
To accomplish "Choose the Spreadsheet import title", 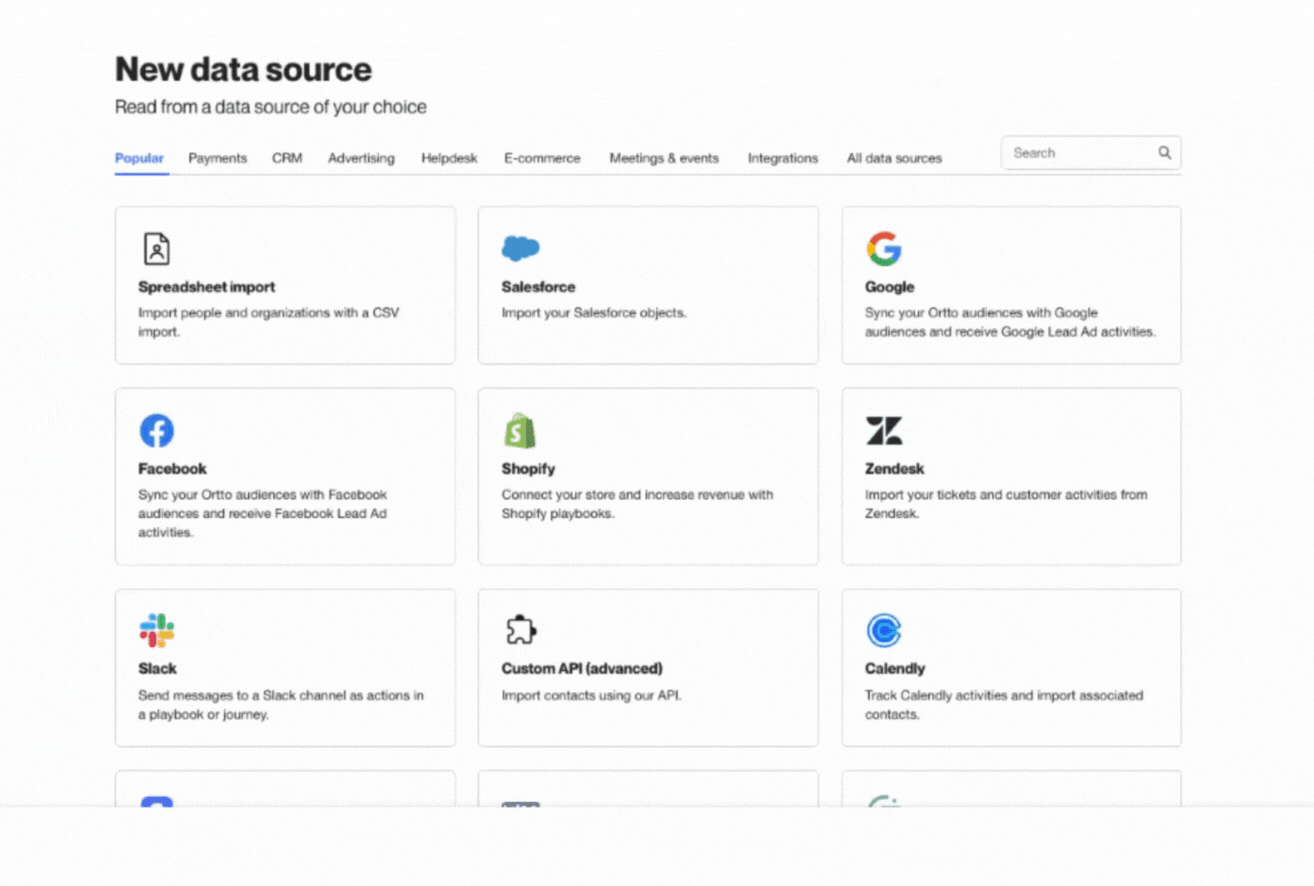I will 207,287.
